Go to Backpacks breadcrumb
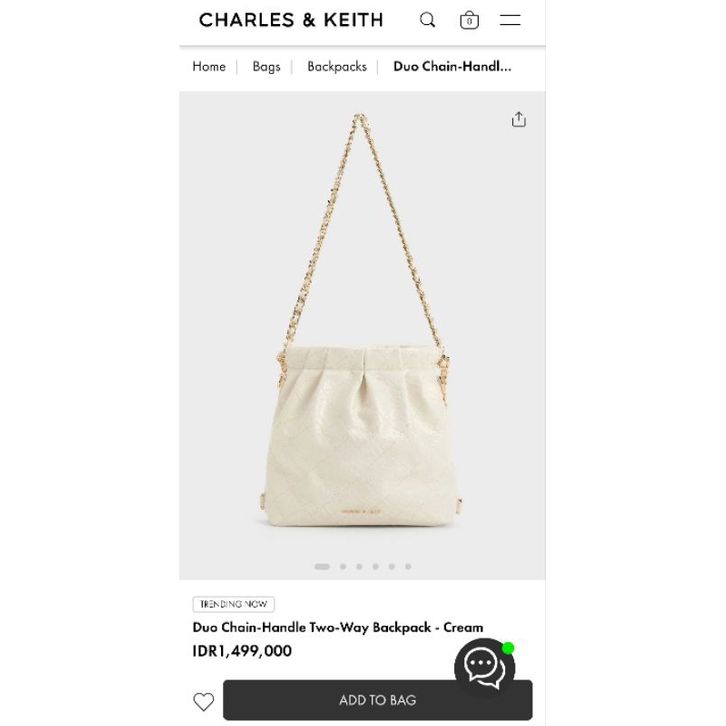The width and height of the screenshot is (726, 726). coord(337,67)
